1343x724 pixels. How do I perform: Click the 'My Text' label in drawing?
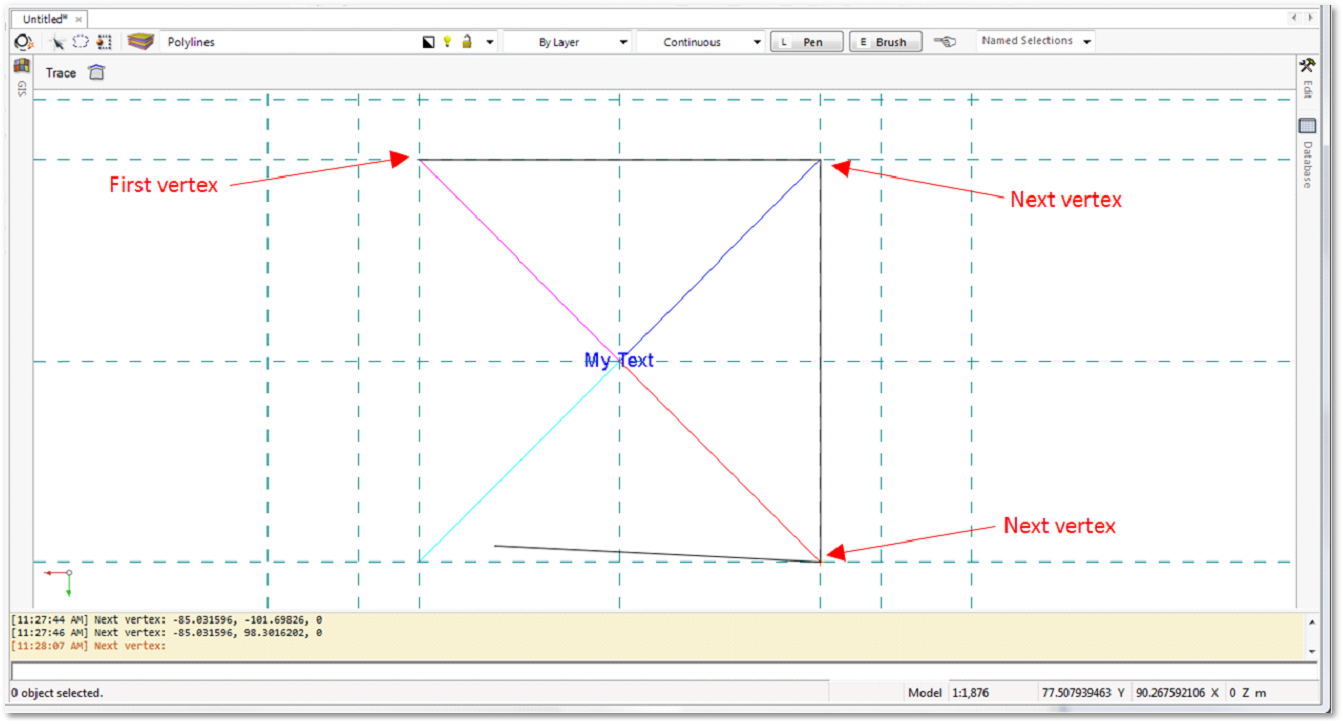[x=619, y=360]
